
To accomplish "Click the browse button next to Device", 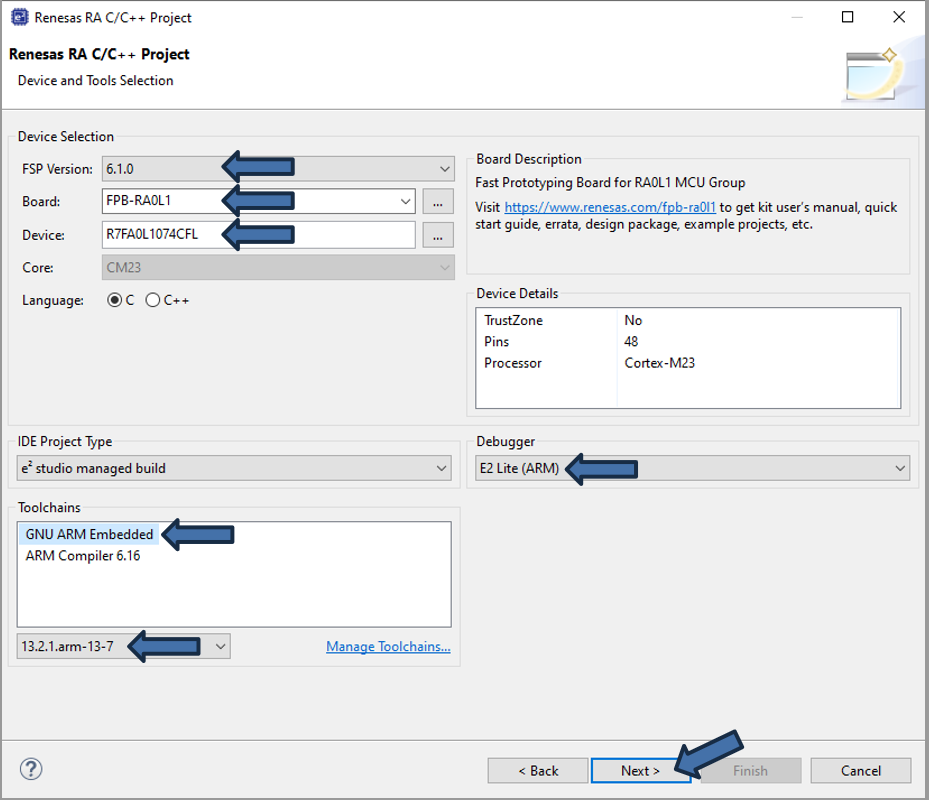I will [438, 235].
